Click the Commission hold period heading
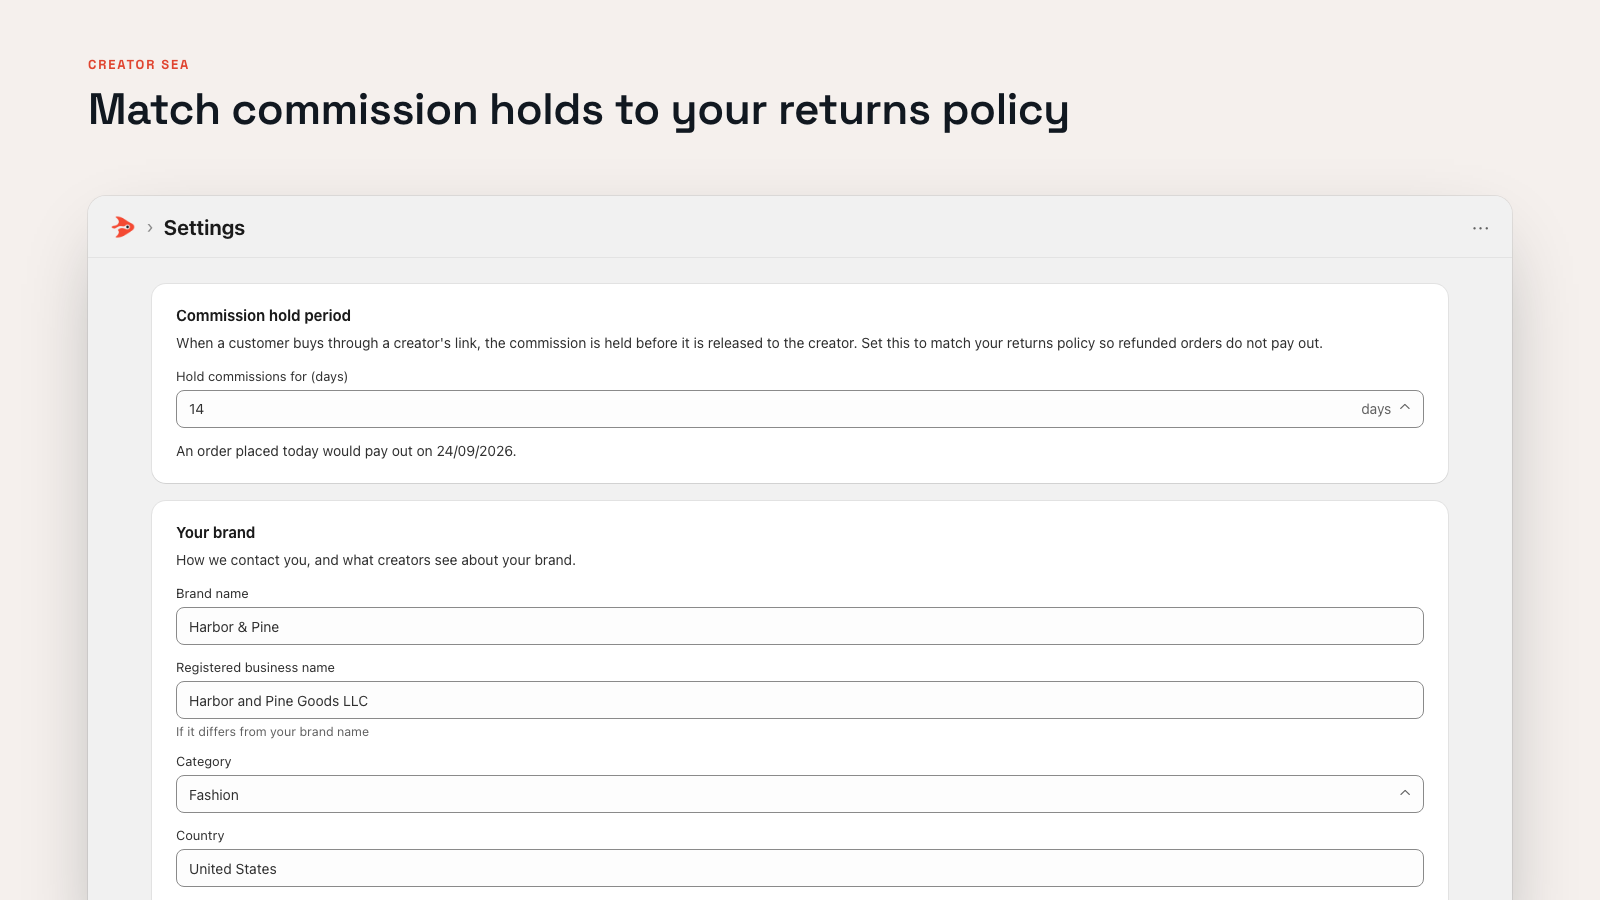1600x900 pixels. point(263,316)
